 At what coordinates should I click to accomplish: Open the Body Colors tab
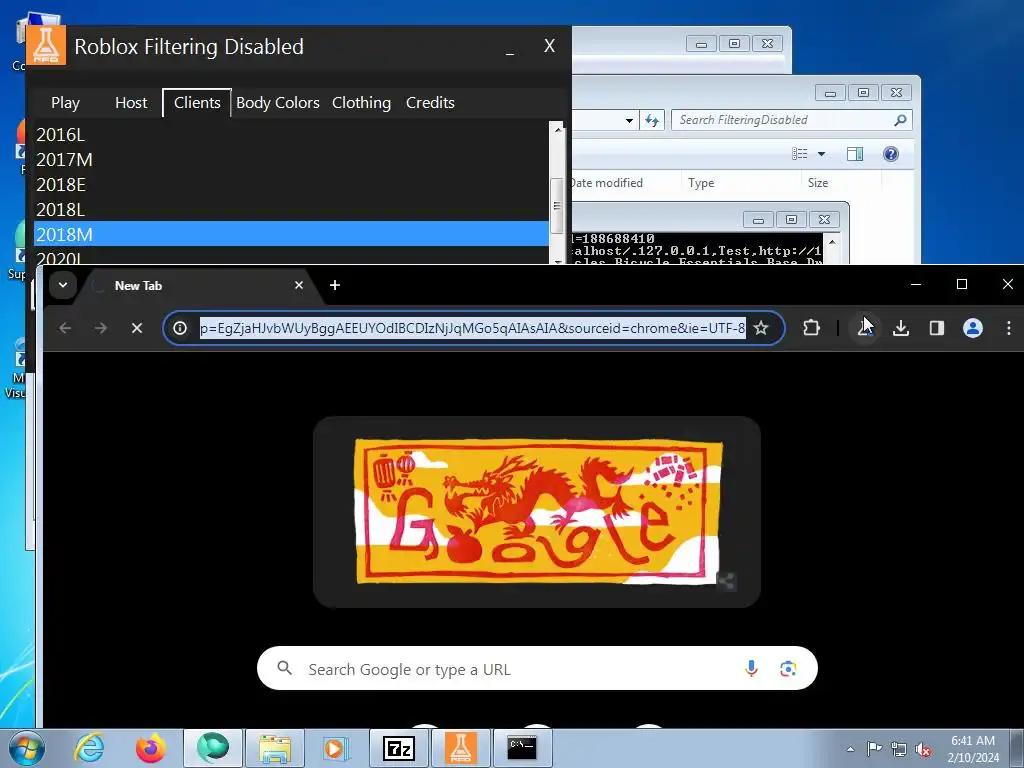pyautogui.click(x=278, y=103)
